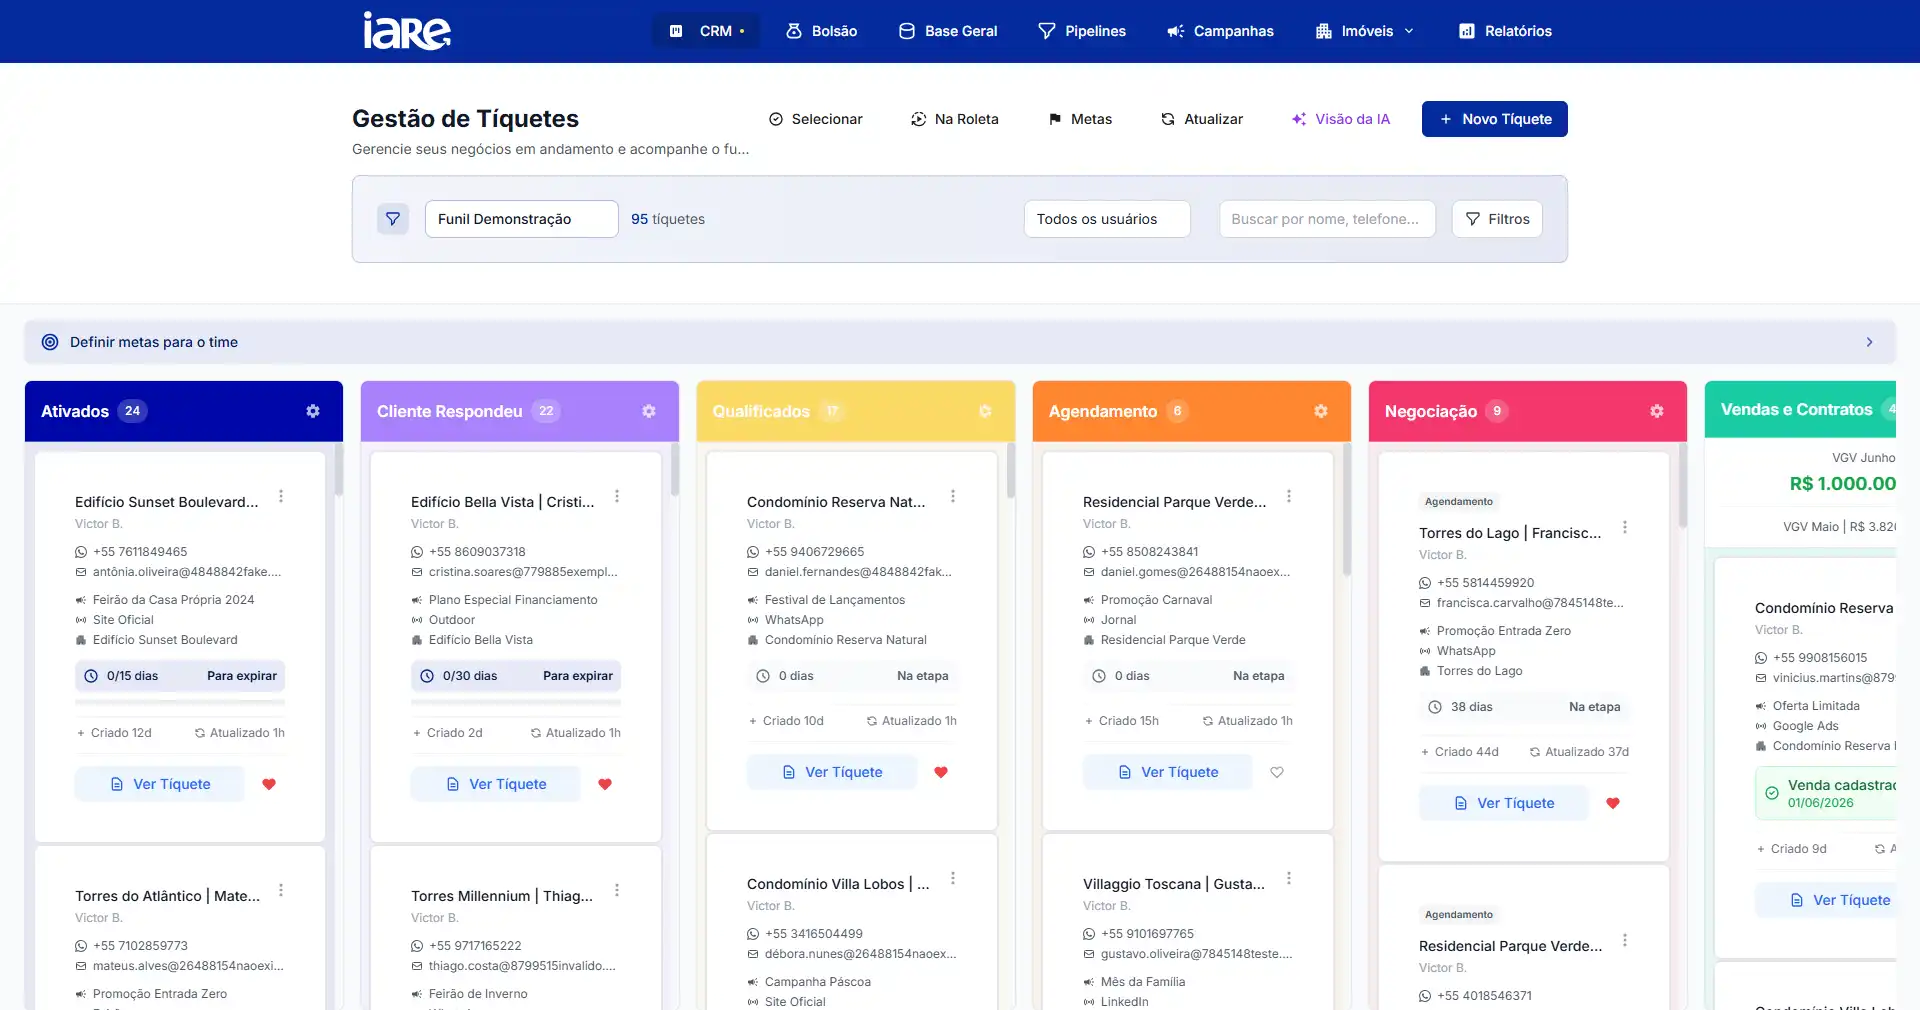Open options menu for Torres do Atlântico card

[281, 890]
